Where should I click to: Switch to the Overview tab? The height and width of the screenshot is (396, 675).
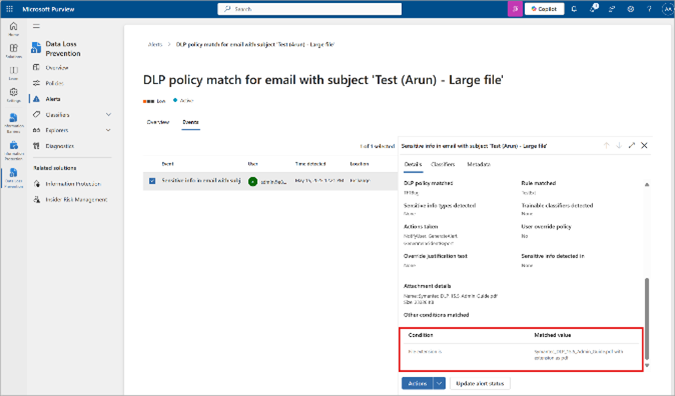point(158,122)
